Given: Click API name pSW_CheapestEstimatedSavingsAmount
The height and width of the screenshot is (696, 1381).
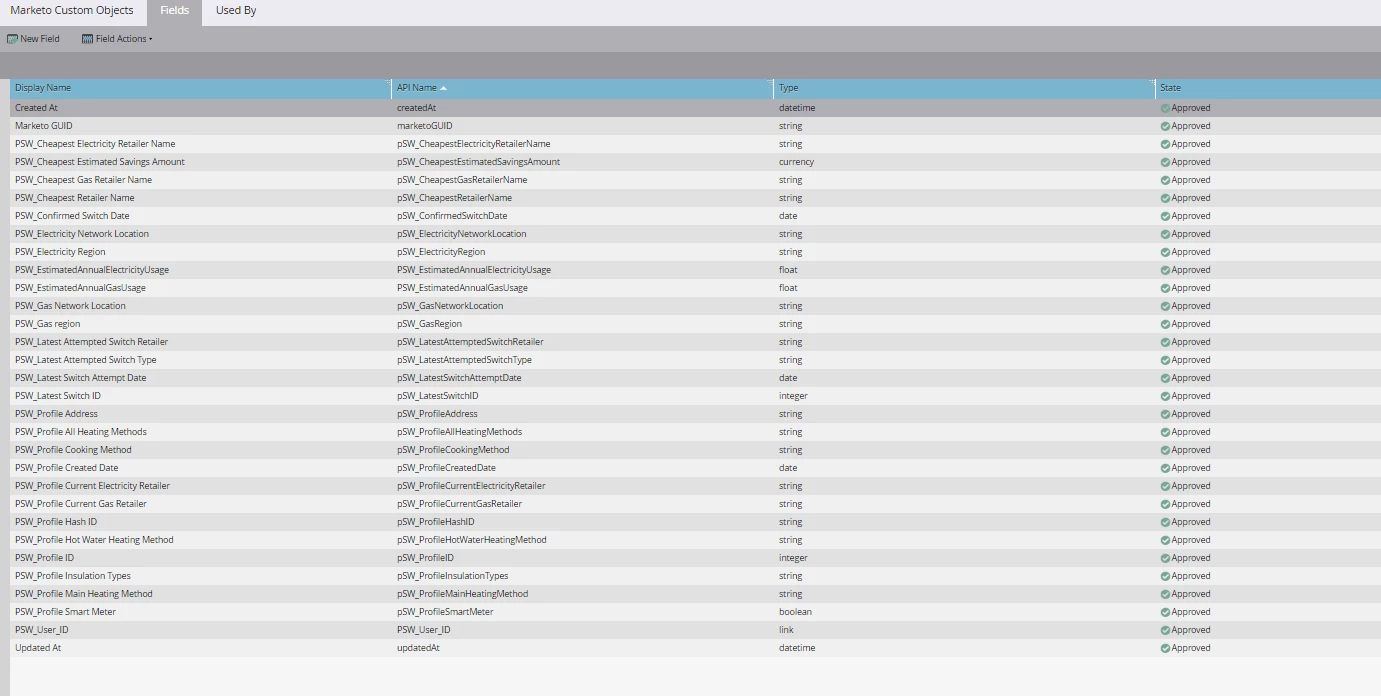Looking at the screenshot, I should click(478, 162).
